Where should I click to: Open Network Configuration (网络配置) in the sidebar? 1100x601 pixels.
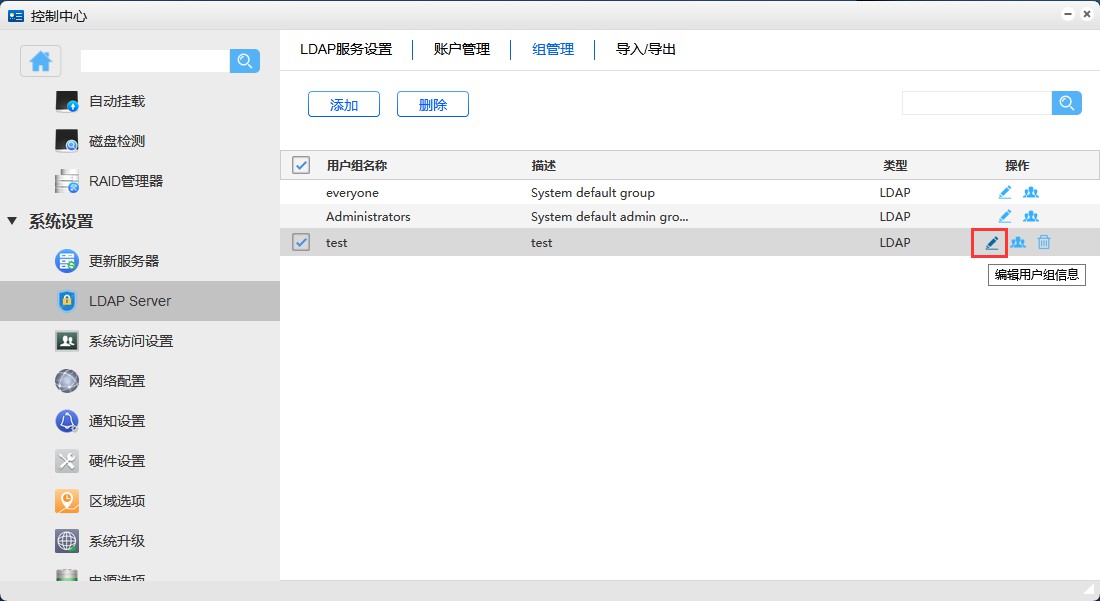pos(116,381)
